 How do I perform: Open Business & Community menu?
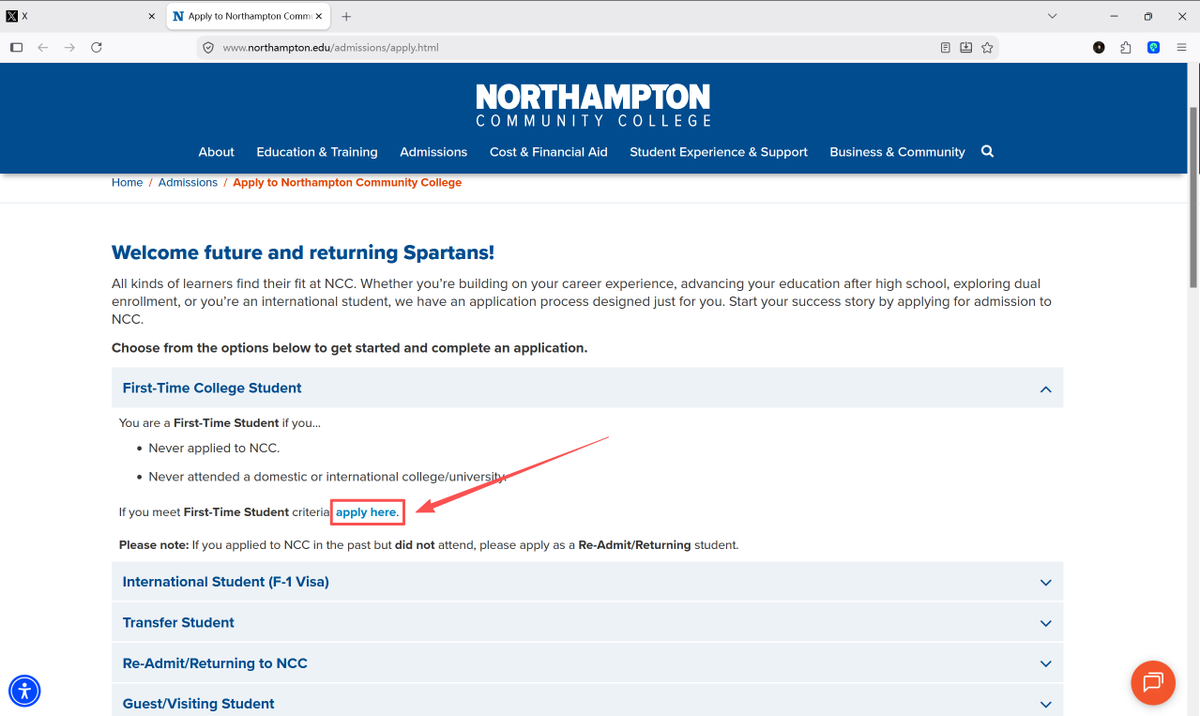click(x=897, y=152)
